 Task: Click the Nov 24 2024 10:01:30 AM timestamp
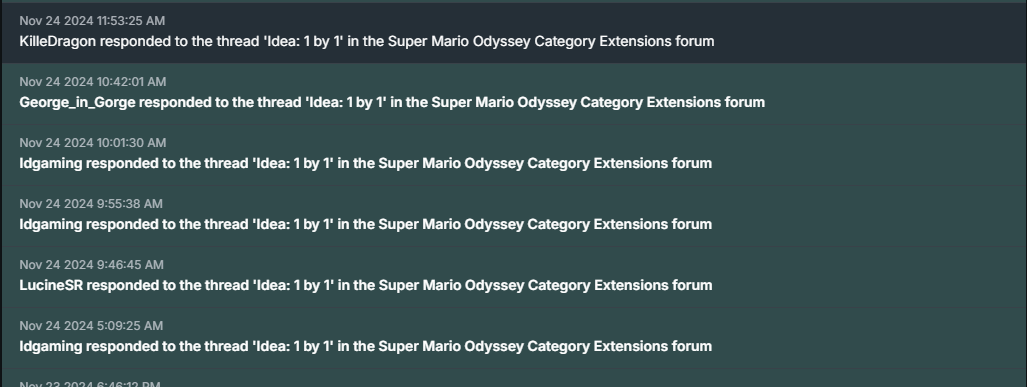(93, 143)
